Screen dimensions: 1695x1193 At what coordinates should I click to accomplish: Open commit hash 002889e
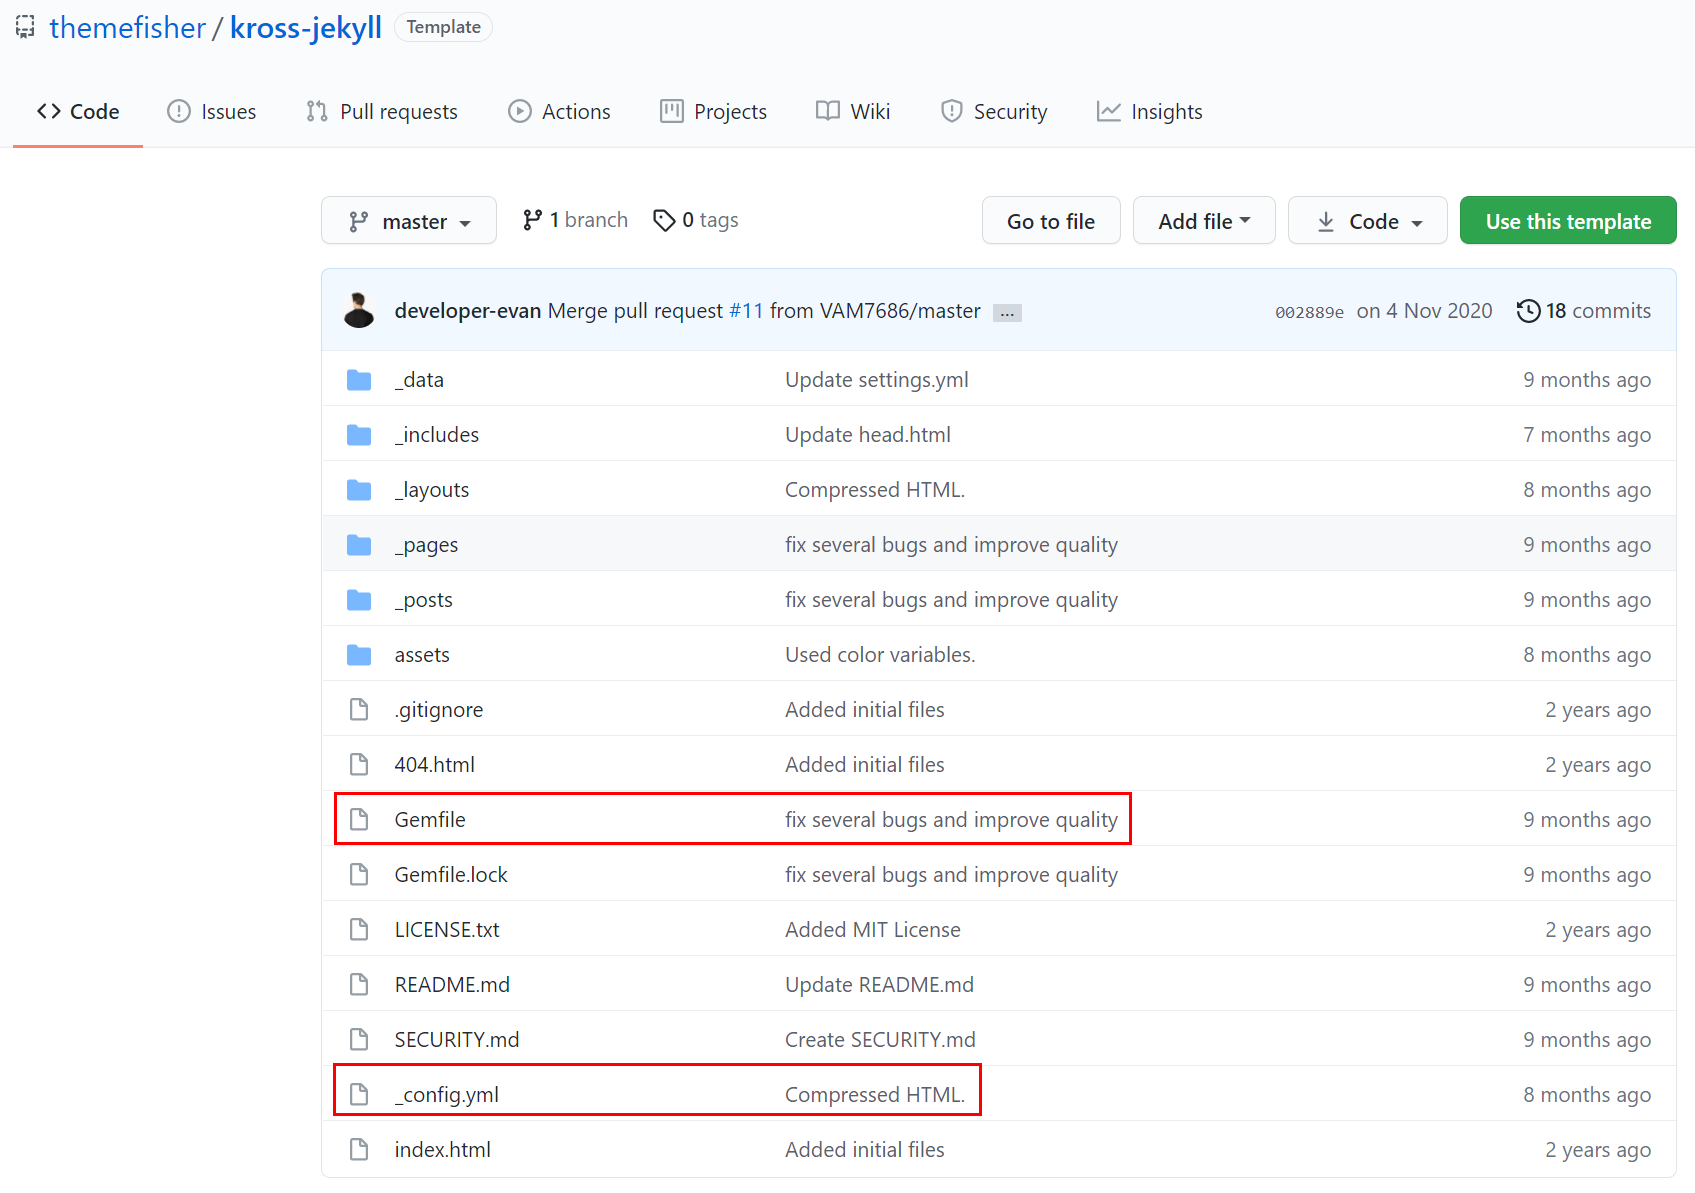click(1309, 312)
